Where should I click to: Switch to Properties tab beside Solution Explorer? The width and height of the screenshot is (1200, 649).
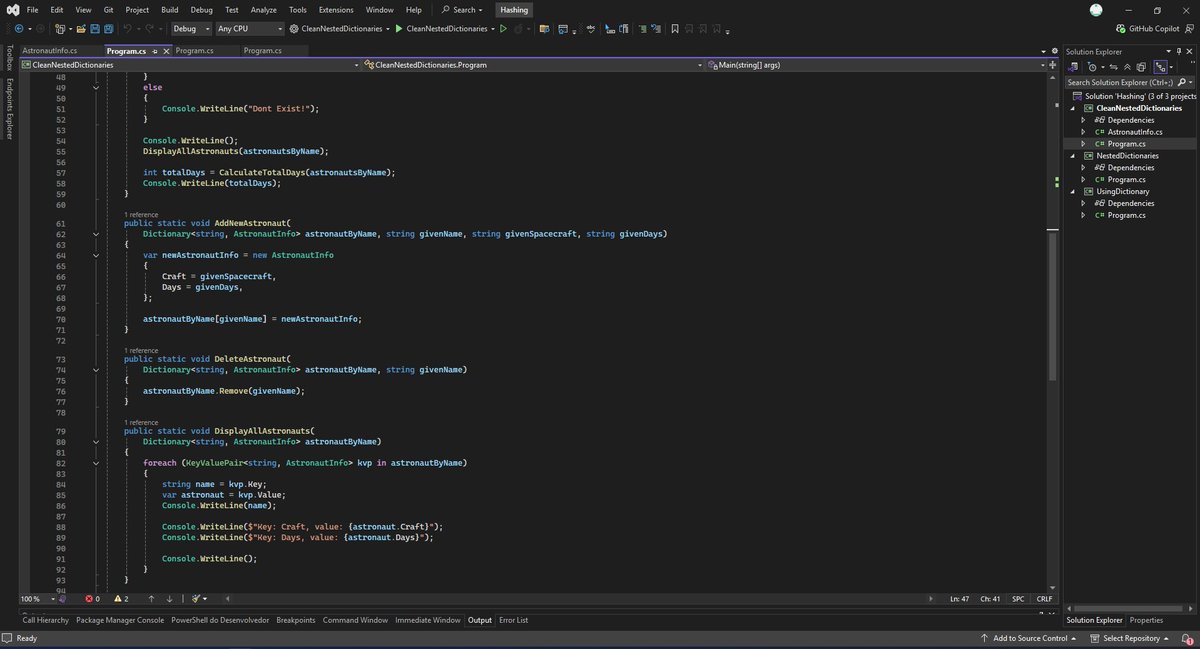(1146, 620)
